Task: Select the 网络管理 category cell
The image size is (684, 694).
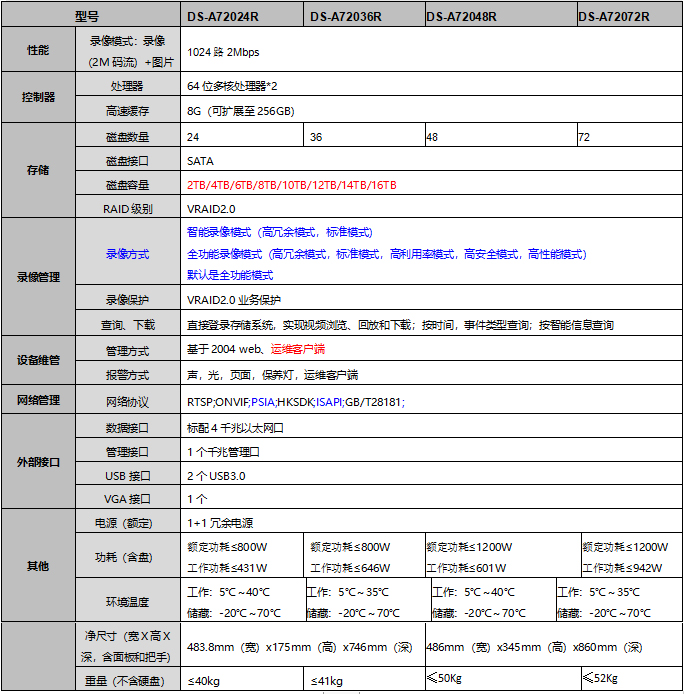Action: coord(39,400)
